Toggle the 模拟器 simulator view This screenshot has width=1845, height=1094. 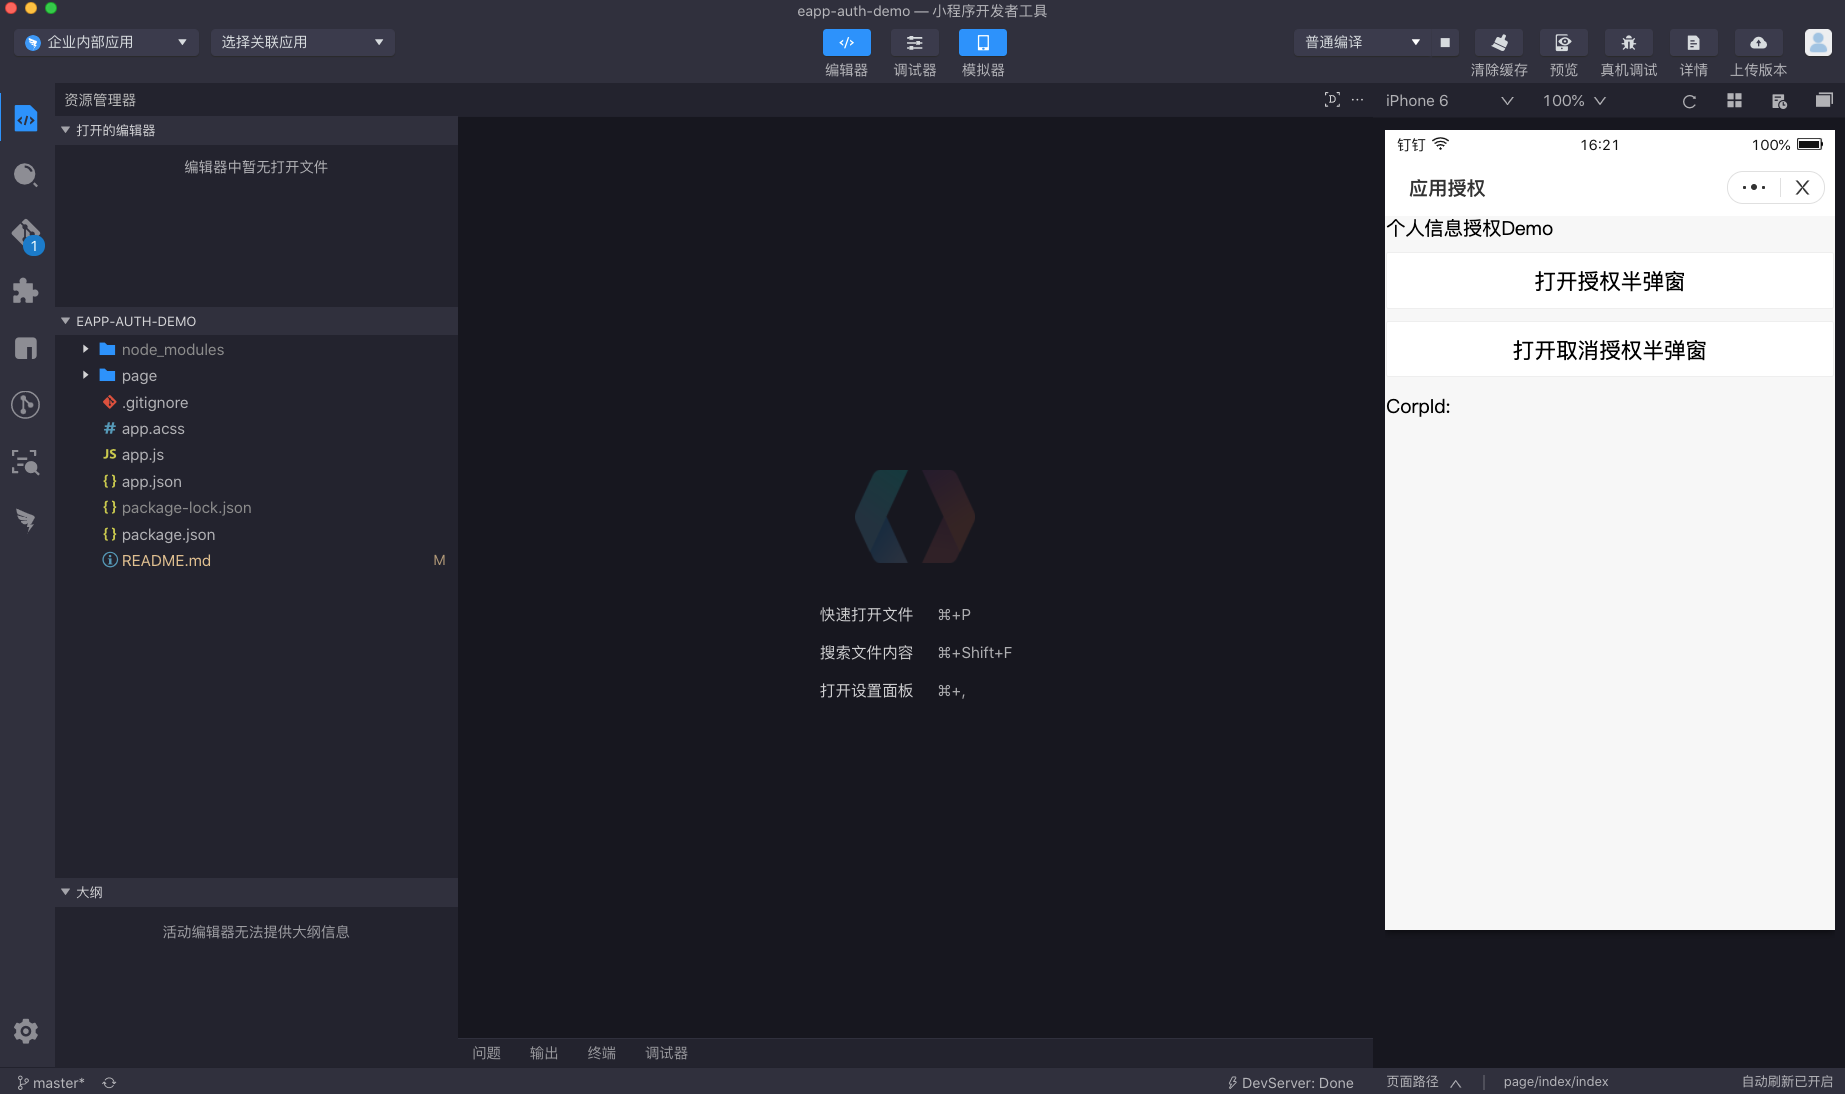pyautogui.click(x=981, y=42)
